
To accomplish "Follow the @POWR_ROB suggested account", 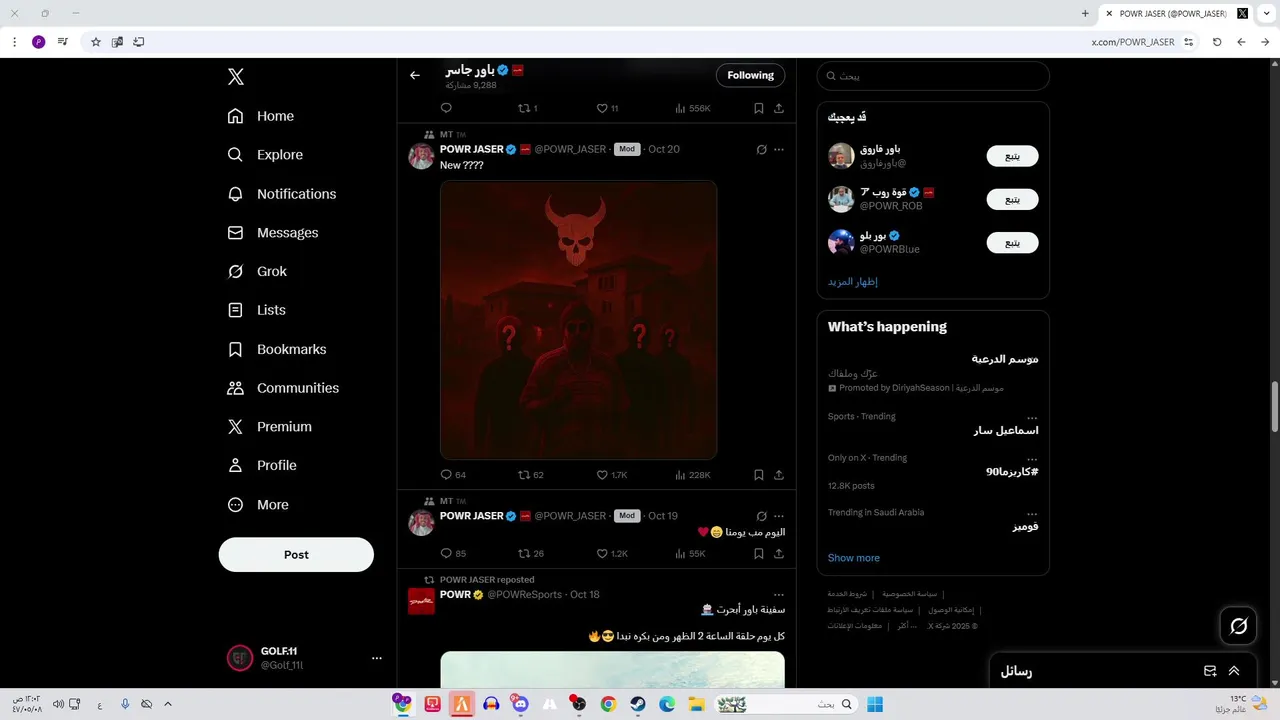I will [x=1012, y=199].
